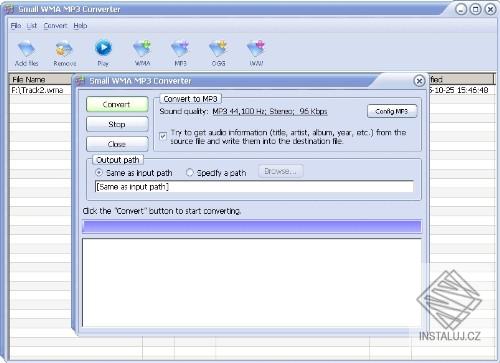The width and height of the screenshot is (500, 363).
Task: Click the output path text field
Action: 254,187
